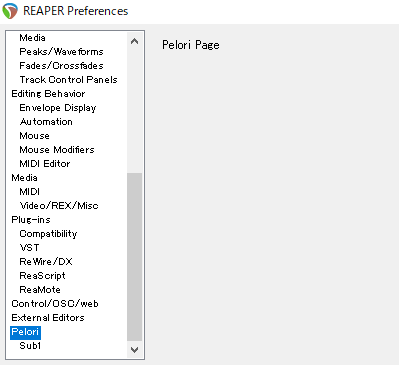
Task: Click the scroll down arrow in preferences tree
Action: point(135,350)
